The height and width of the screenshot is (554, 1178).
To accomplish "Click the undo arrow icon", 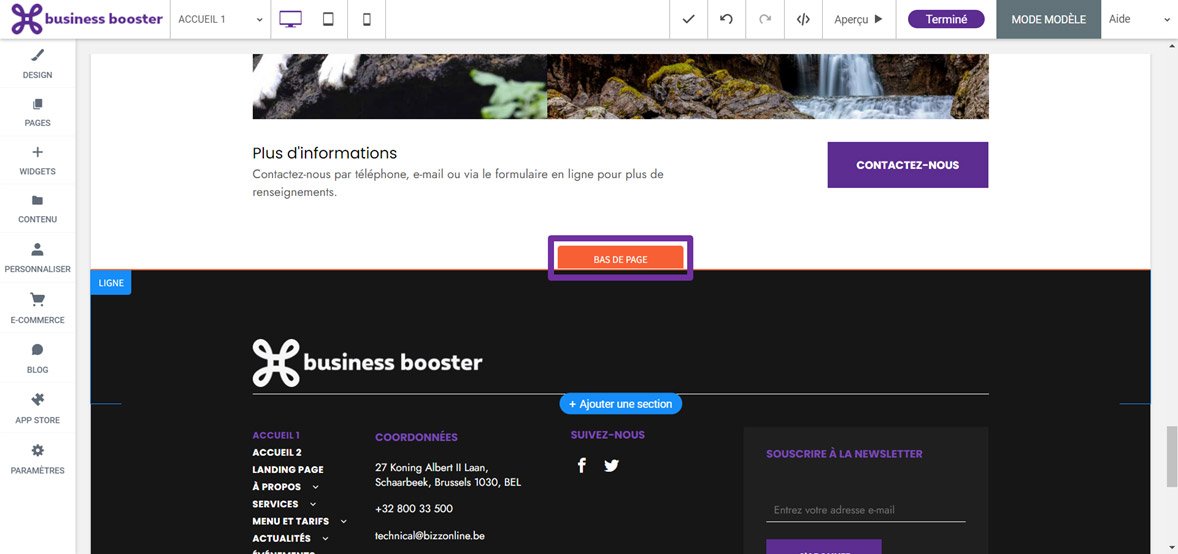I will click(726, 19).
